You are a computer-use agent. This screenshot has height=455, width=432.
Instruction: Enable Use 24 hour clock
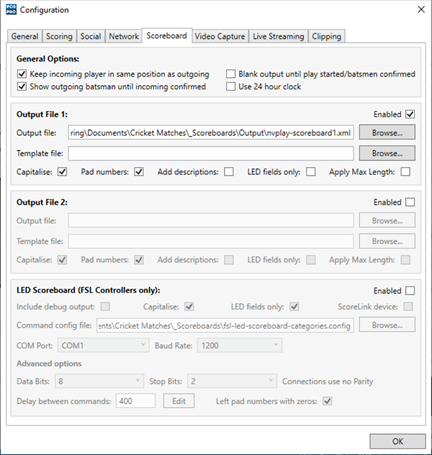tap(231, 86)
